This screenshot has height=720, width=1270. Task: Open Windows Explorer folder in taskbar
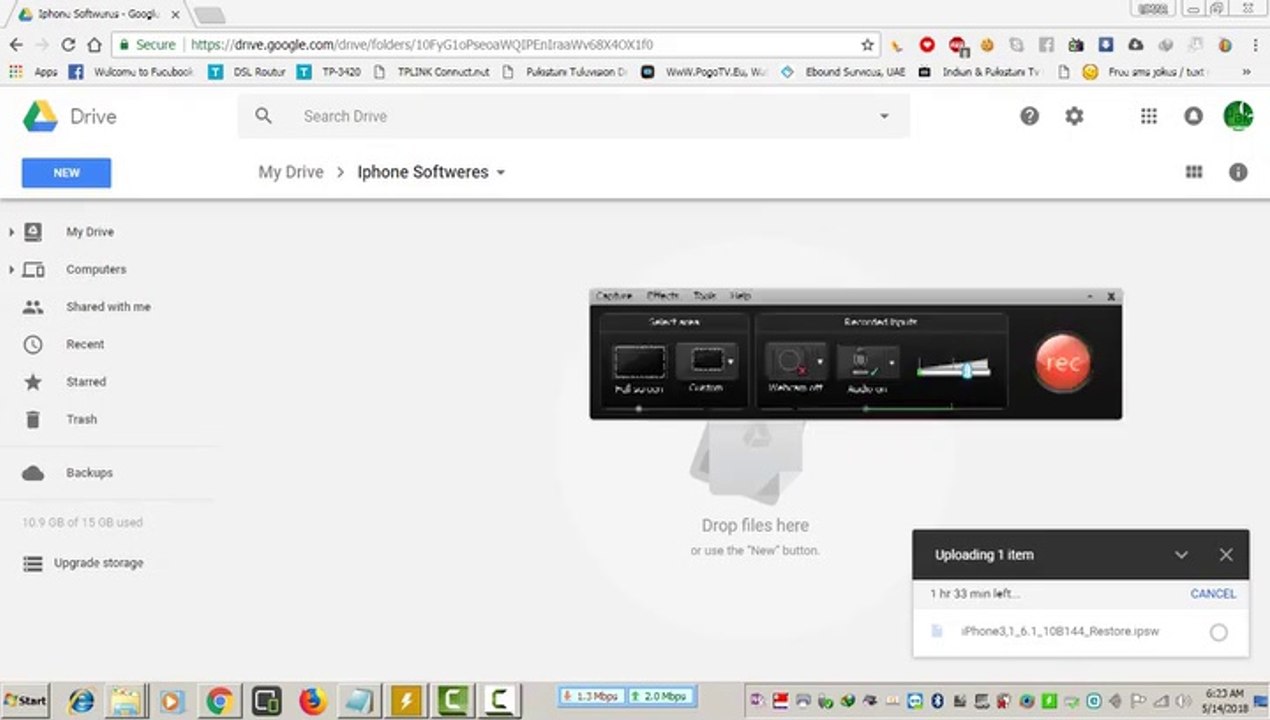pos(126,700)
